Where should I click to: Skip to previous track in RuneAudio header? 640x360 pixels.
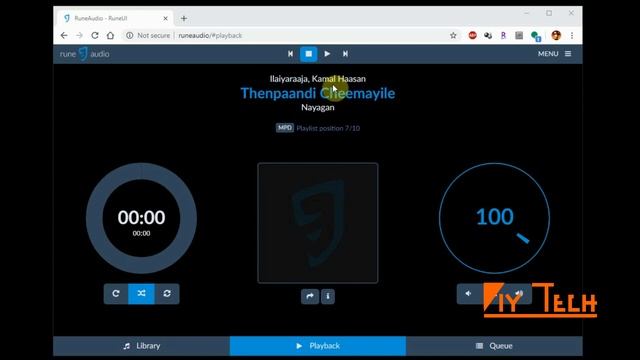290,54
